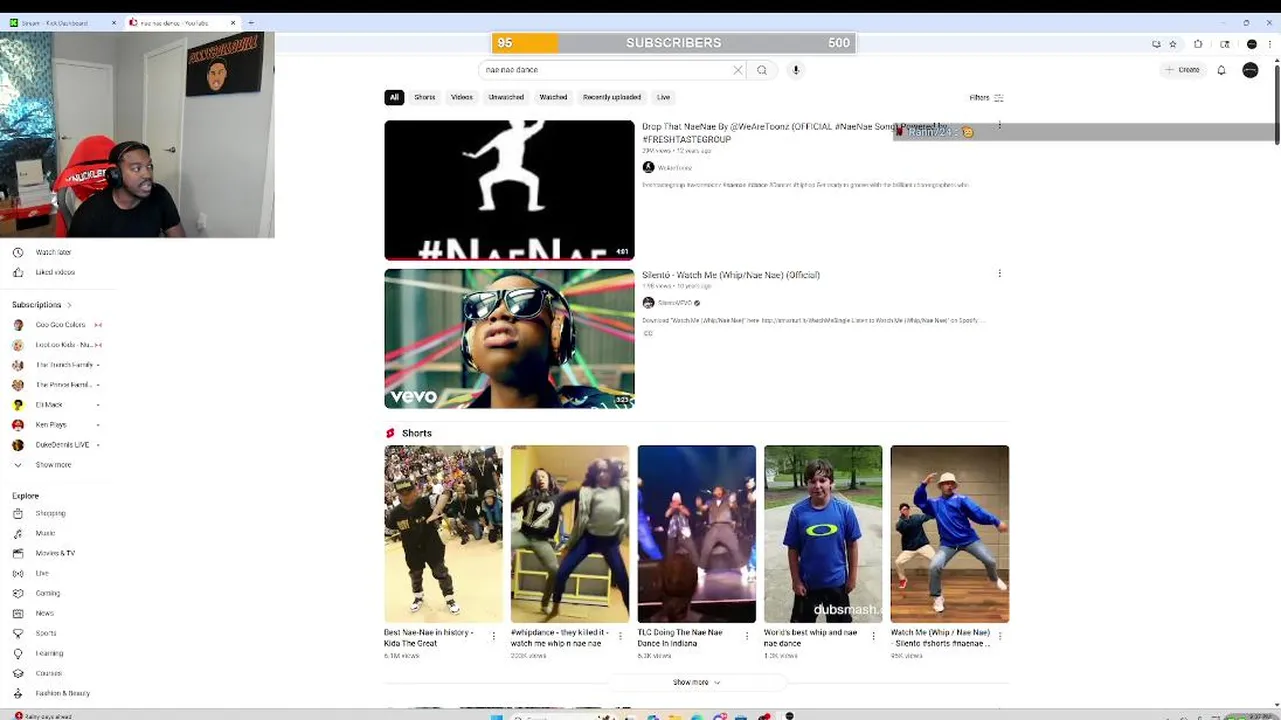Open the Ken Plays subscription
The width and height of the screenshot is (1281, 720).
coord(50,425)
